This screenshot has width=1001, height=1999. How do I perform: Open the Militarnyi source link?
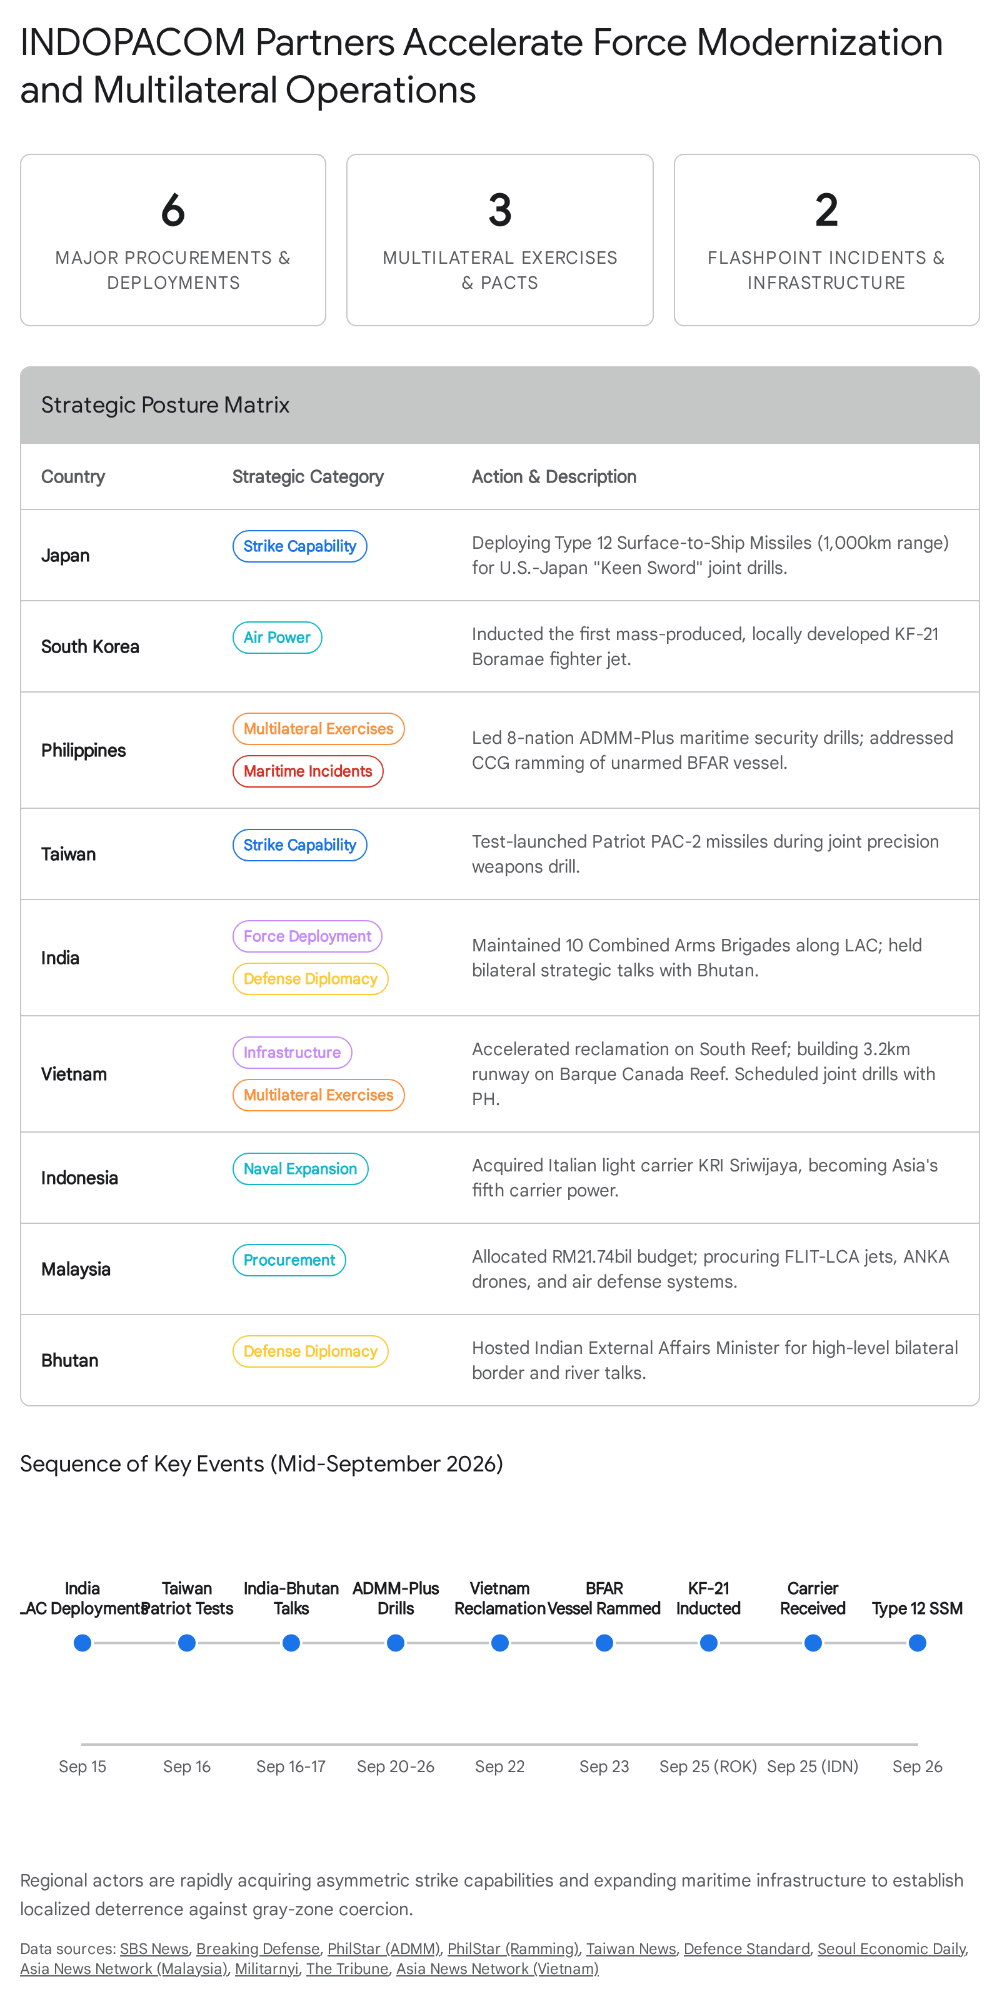click(x=267, y=1968)
